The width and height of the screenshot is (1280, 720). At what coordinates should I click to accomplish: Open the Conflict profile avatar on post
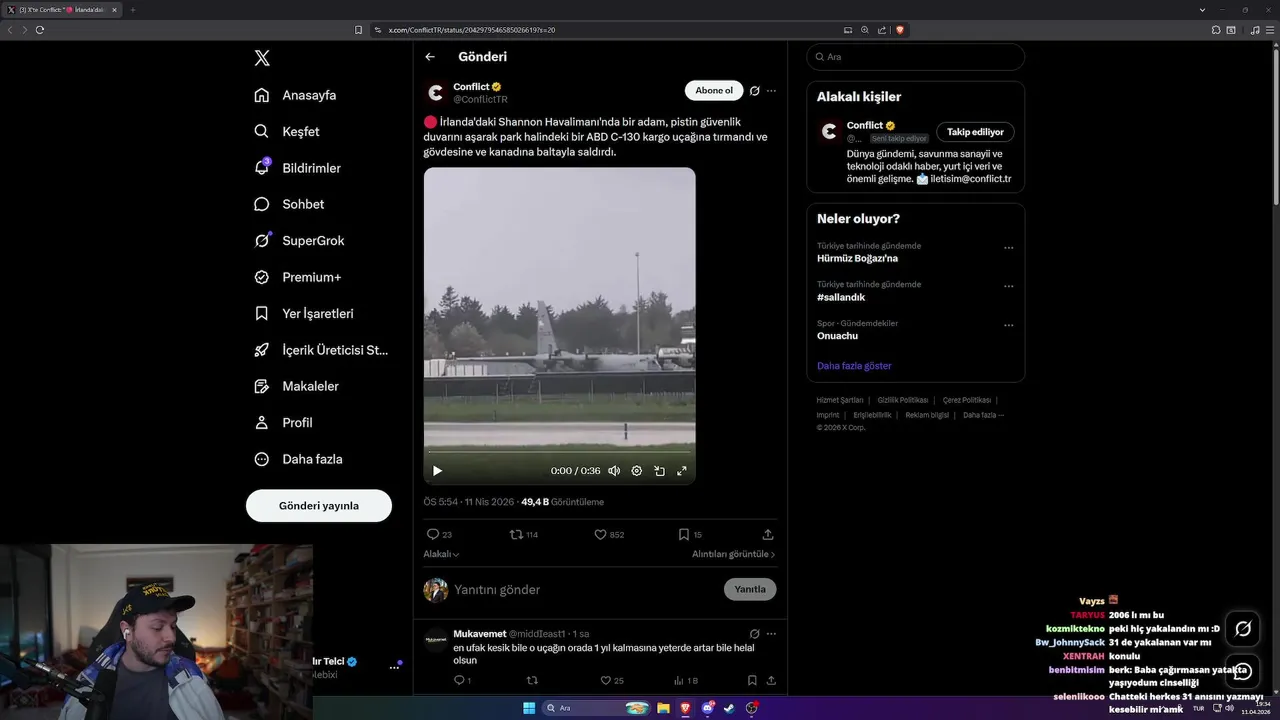coord(435,93)
